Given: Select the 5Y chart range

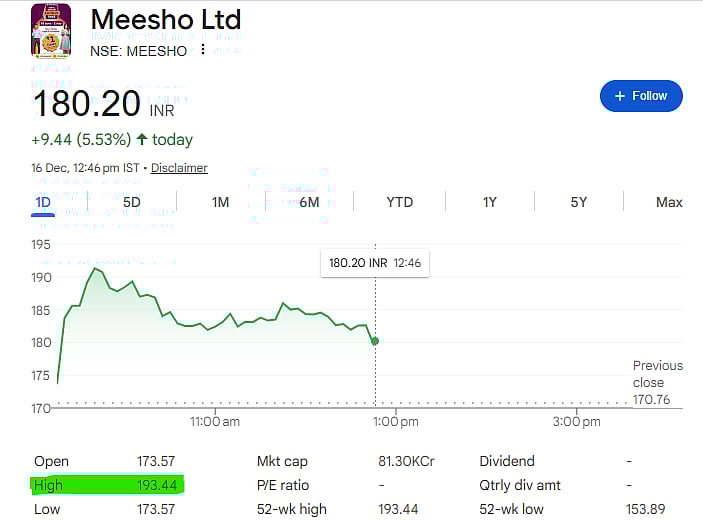Looking at the screenshot, I should [579, 202].
